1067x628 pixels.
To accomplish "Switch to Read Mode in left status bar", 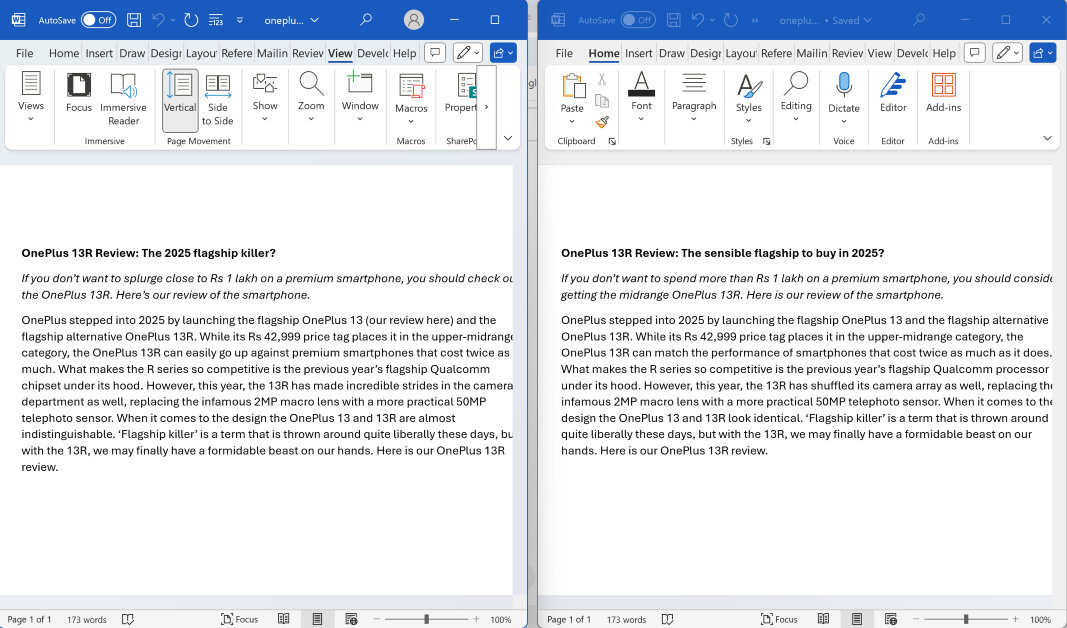I will [x=284, y=619].
